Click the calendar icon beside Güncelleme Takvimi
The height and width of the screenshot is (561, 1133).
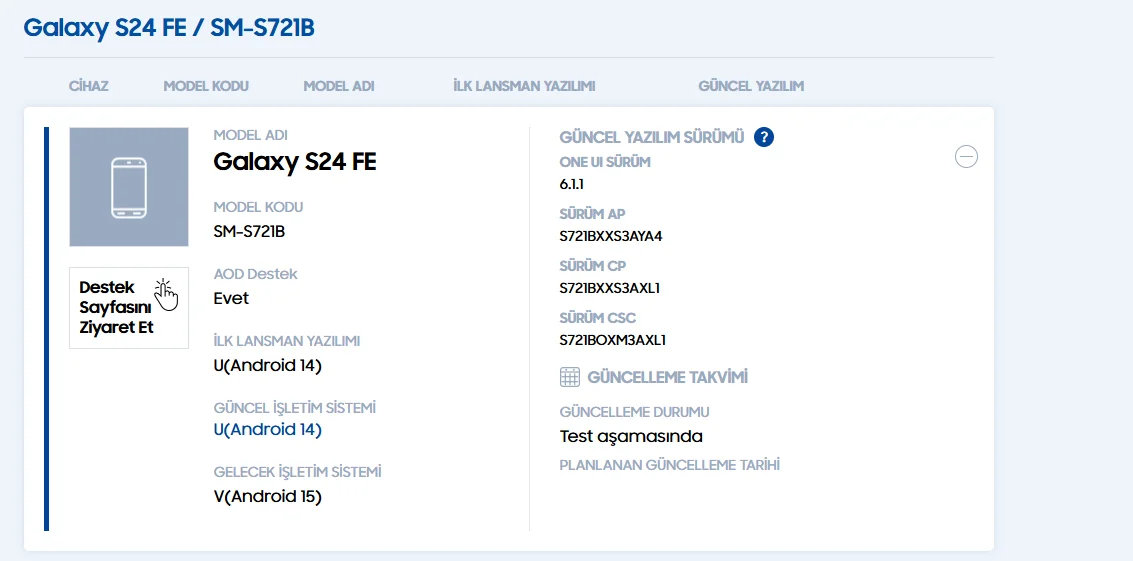(x=570, y=377)
